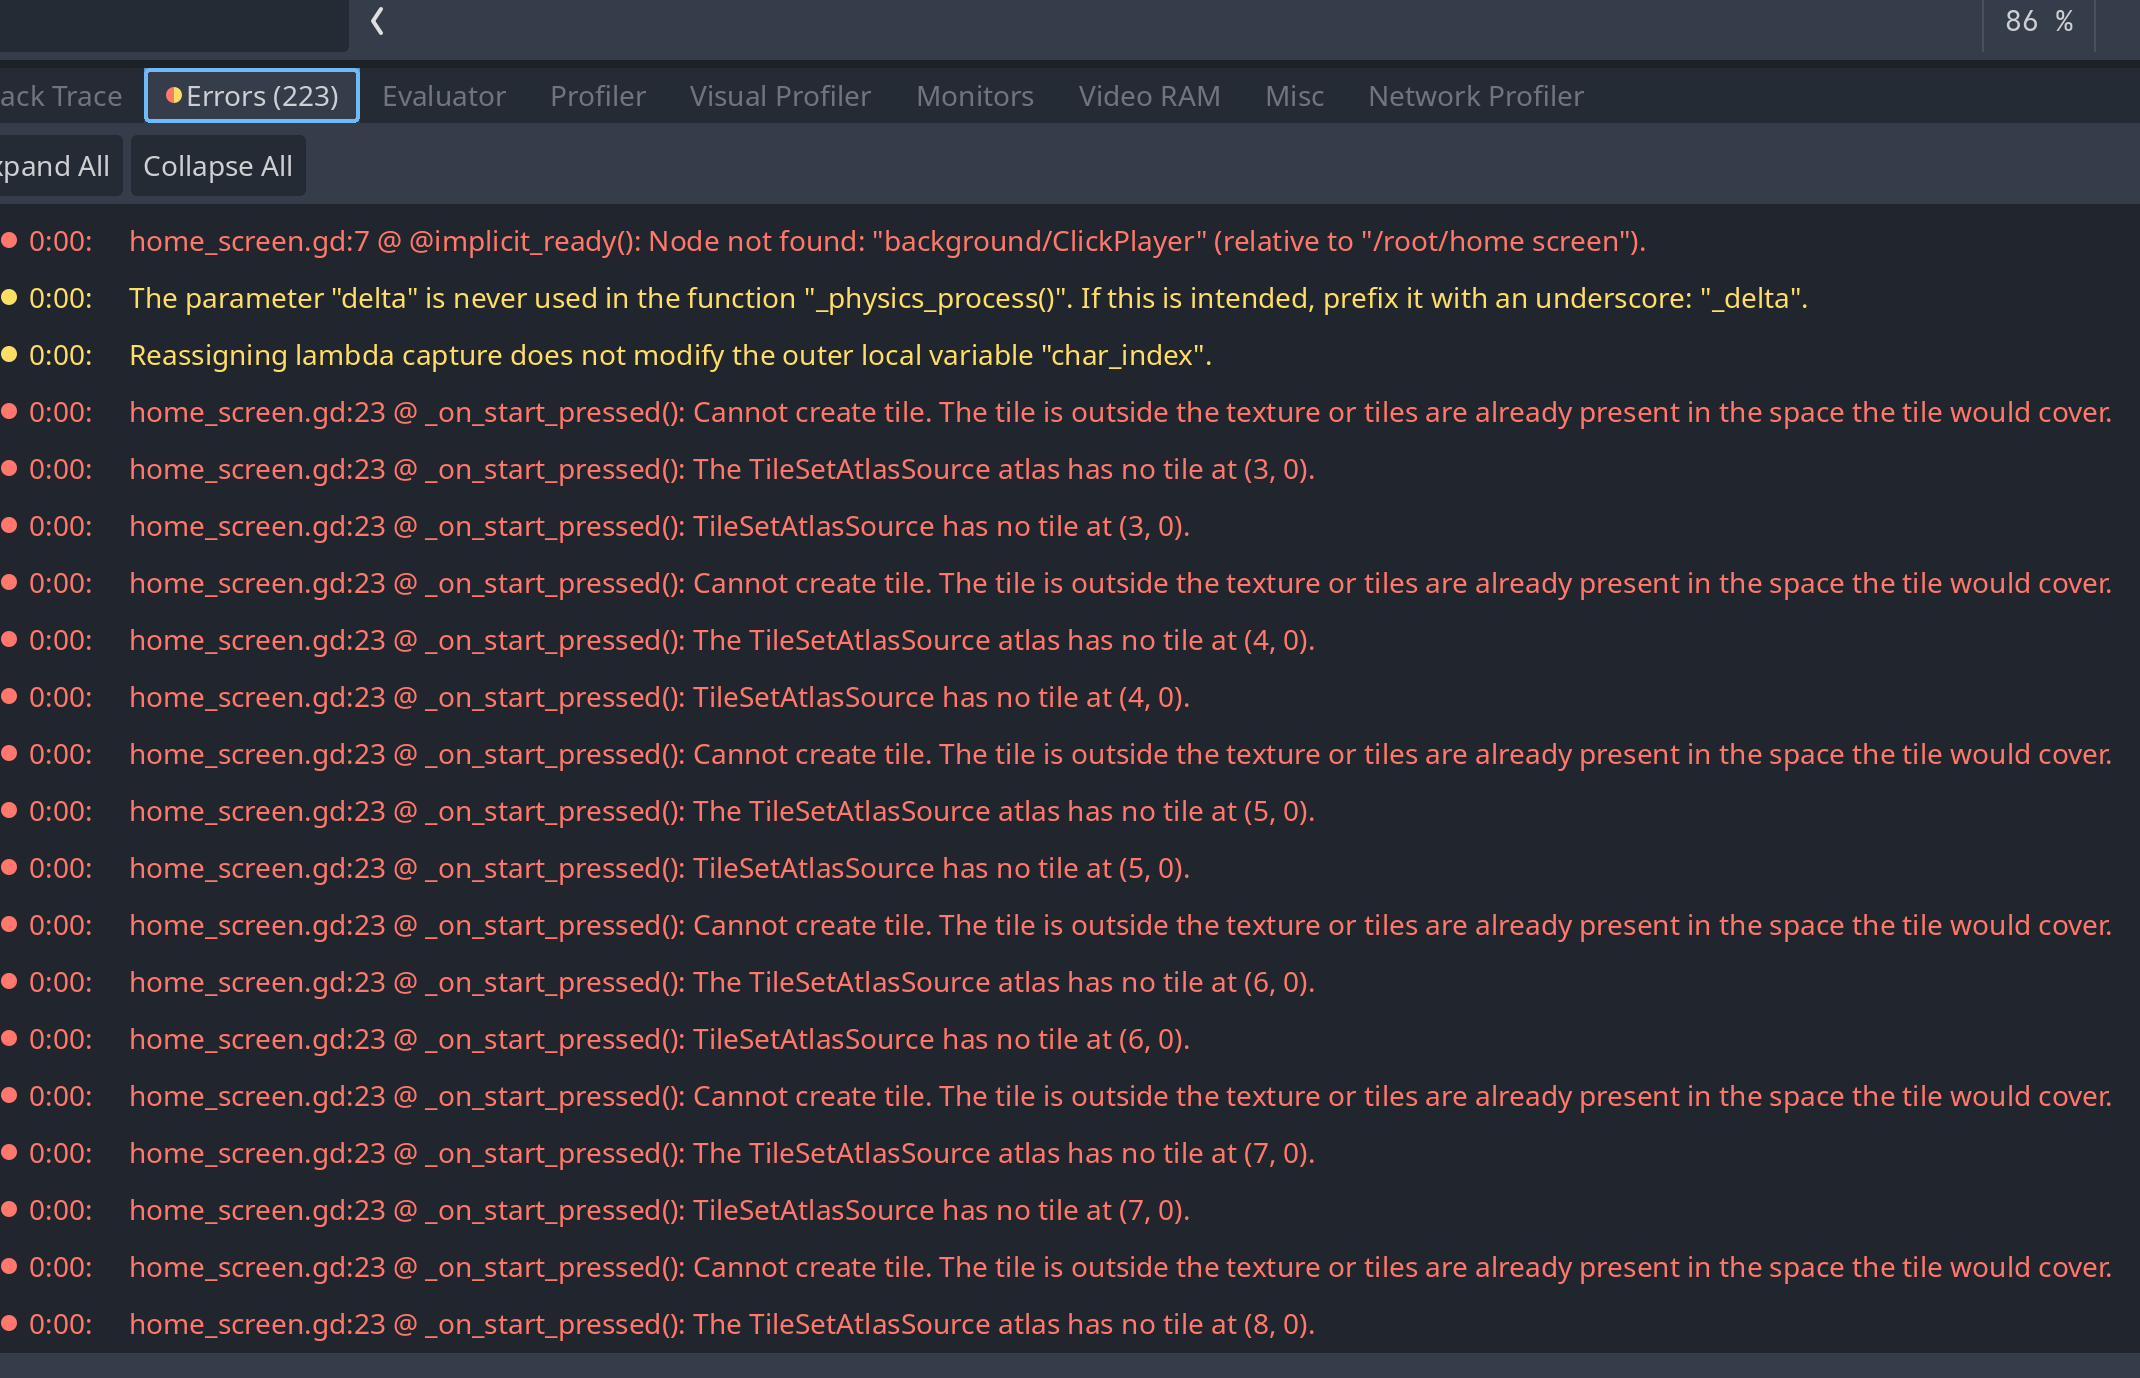The image size is (2140, 1378).
Task: Switch to the Monitors tab
Action: point(975,96)
